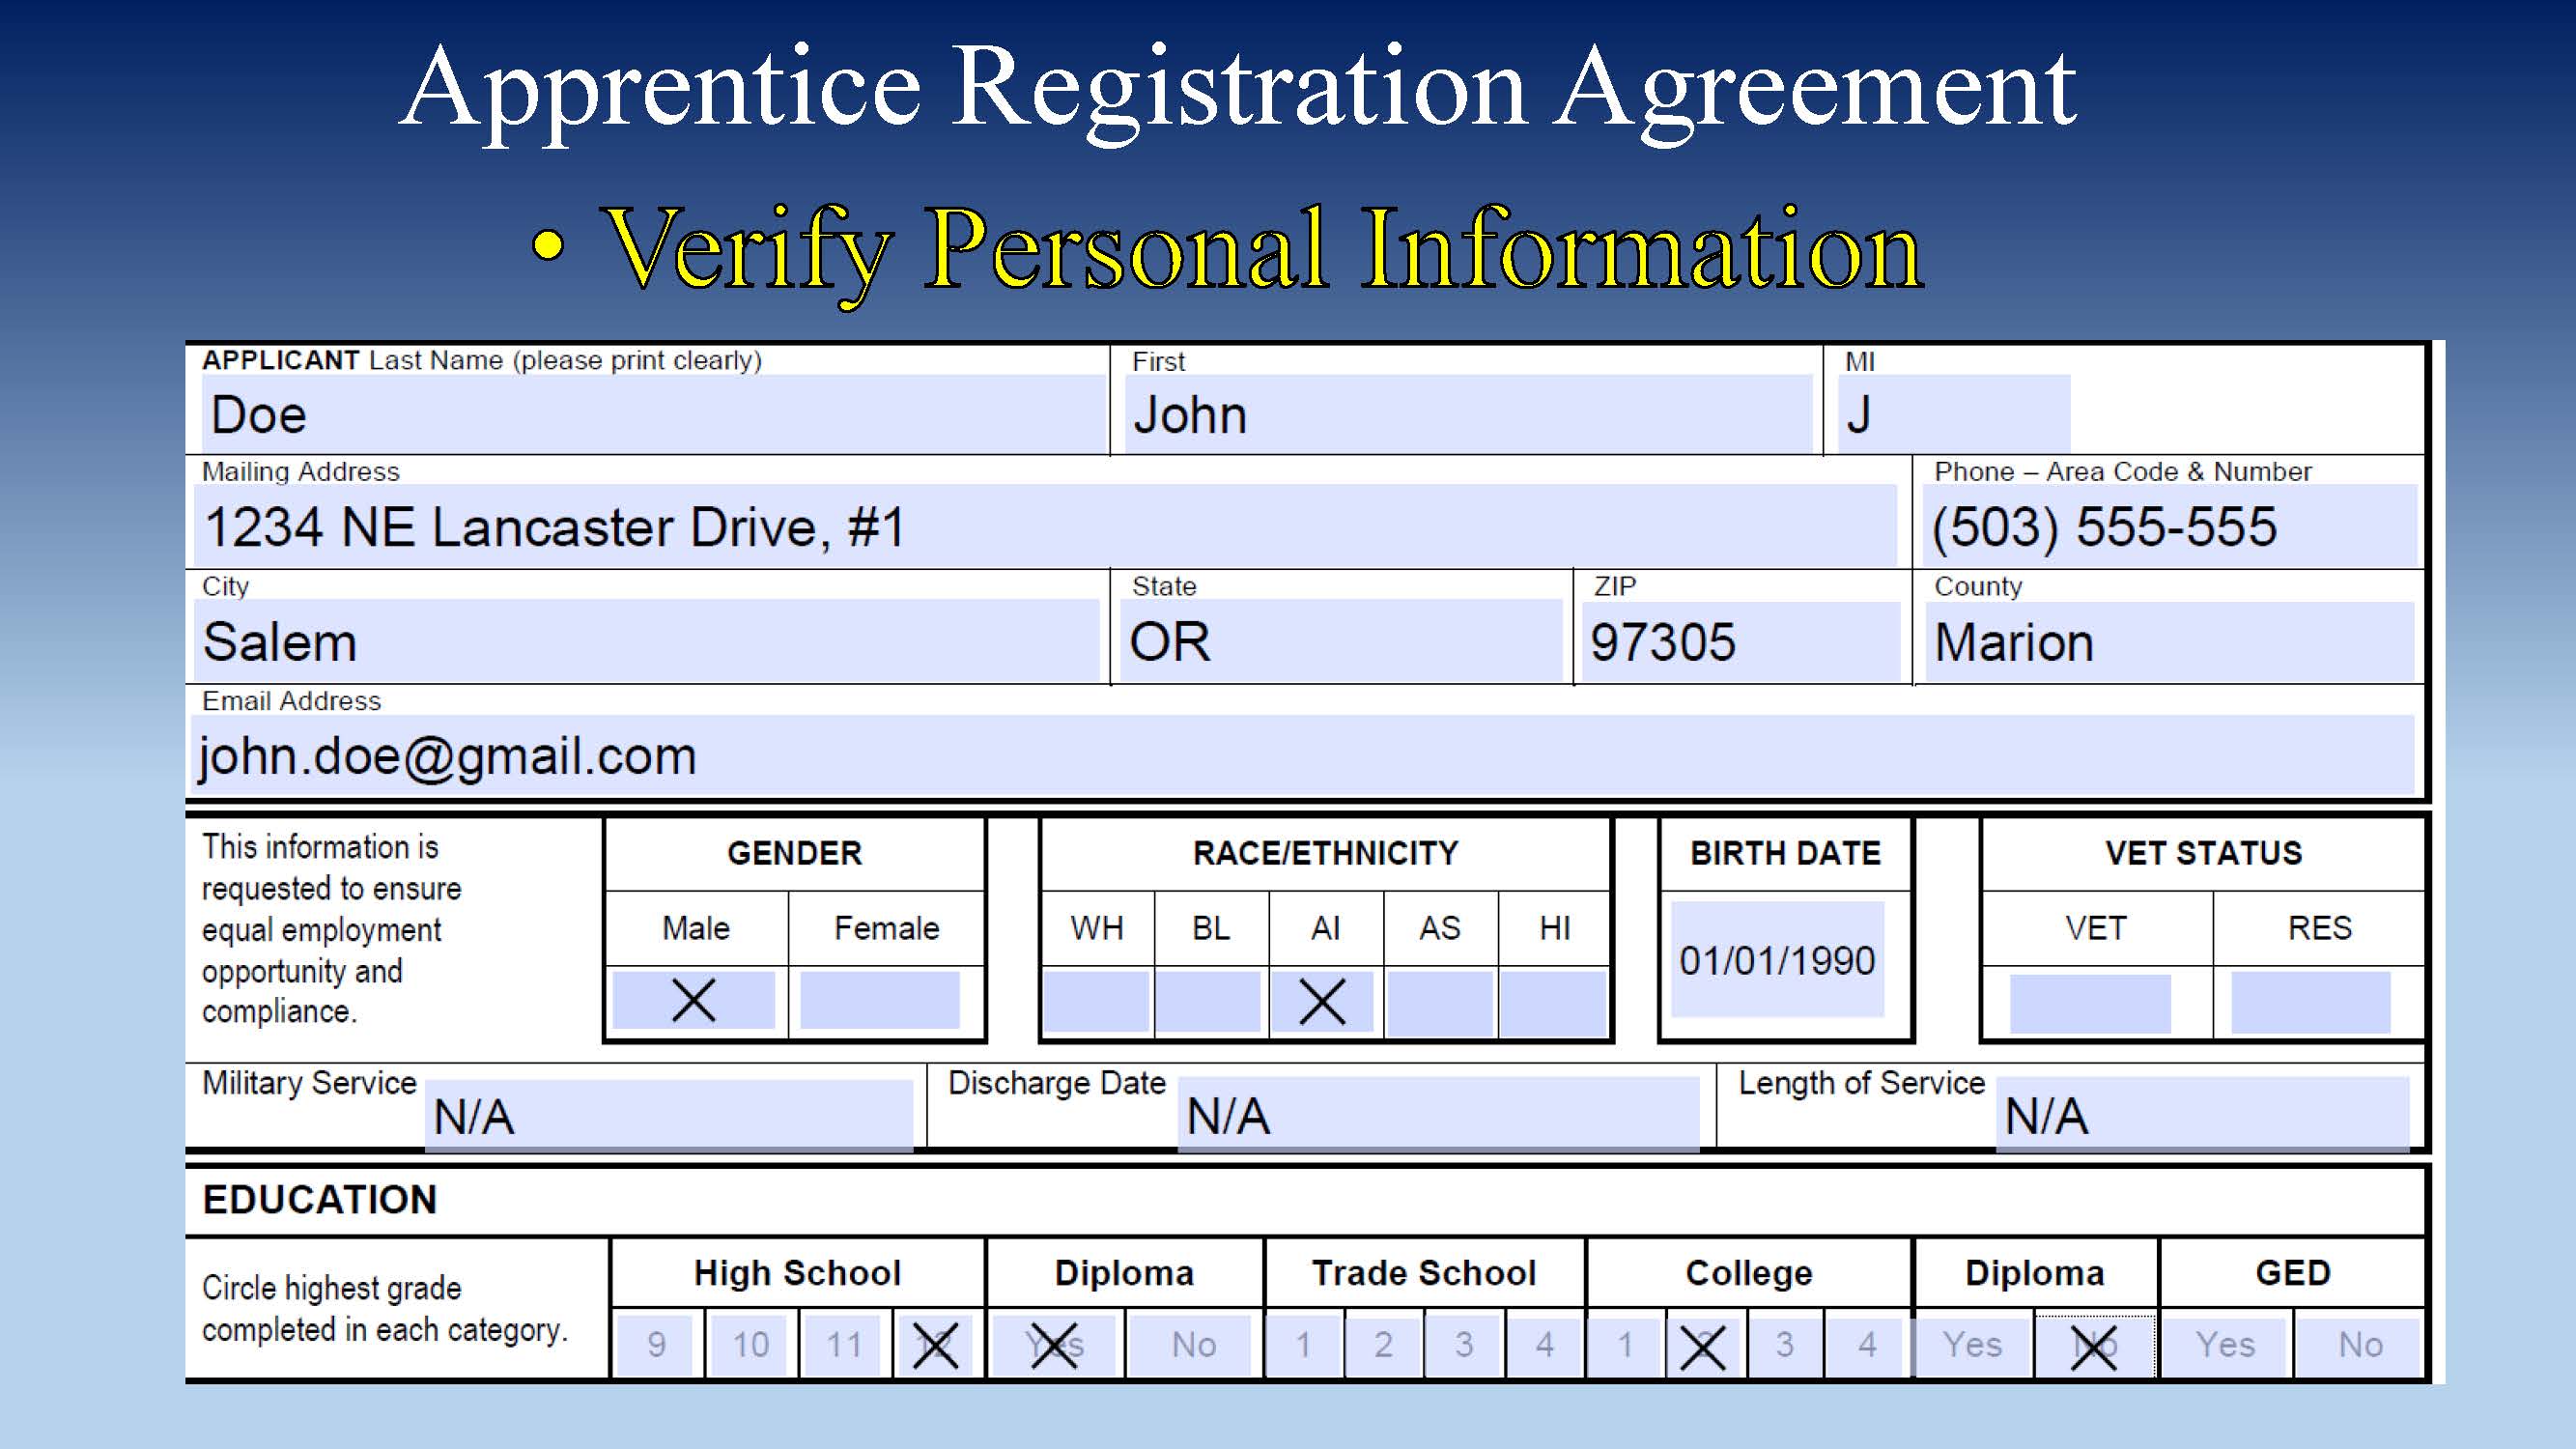Check the WH race/ethnicity box
The height and width of the screenshot is (1449, 2576).
[1096, 1001]
